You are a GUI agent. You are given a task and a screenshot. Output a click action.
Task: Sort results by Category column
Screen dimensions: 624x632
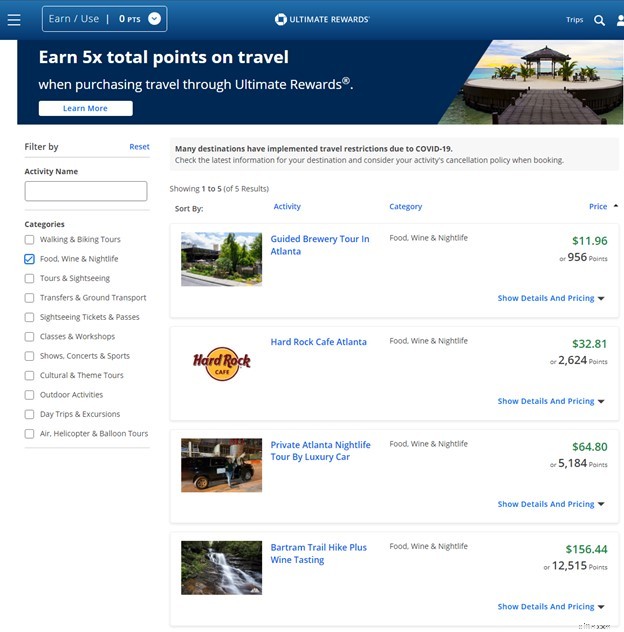pos(405,207)
